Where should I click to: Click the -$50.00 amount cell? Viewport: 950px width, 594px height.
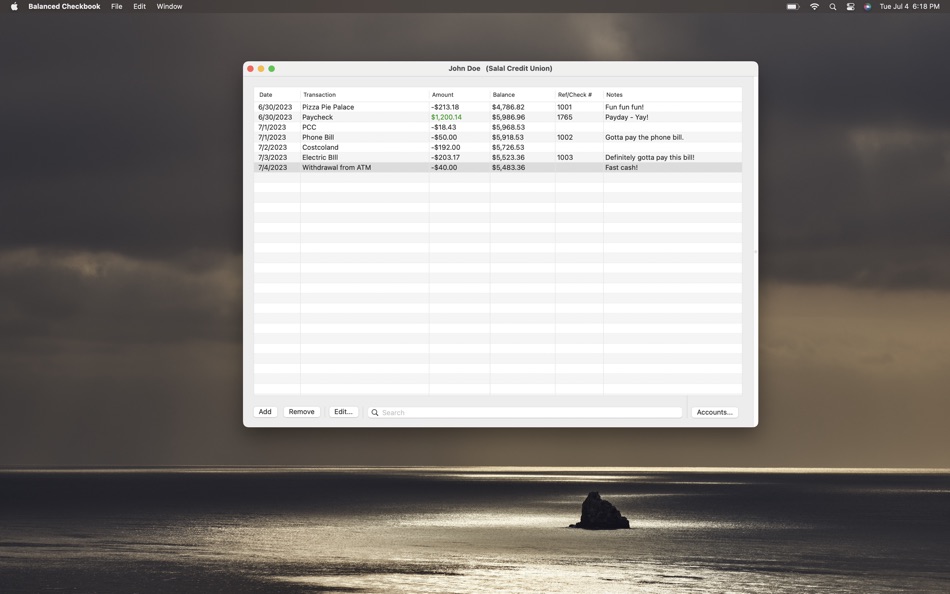pyautogui.click(x=443, y=137)
